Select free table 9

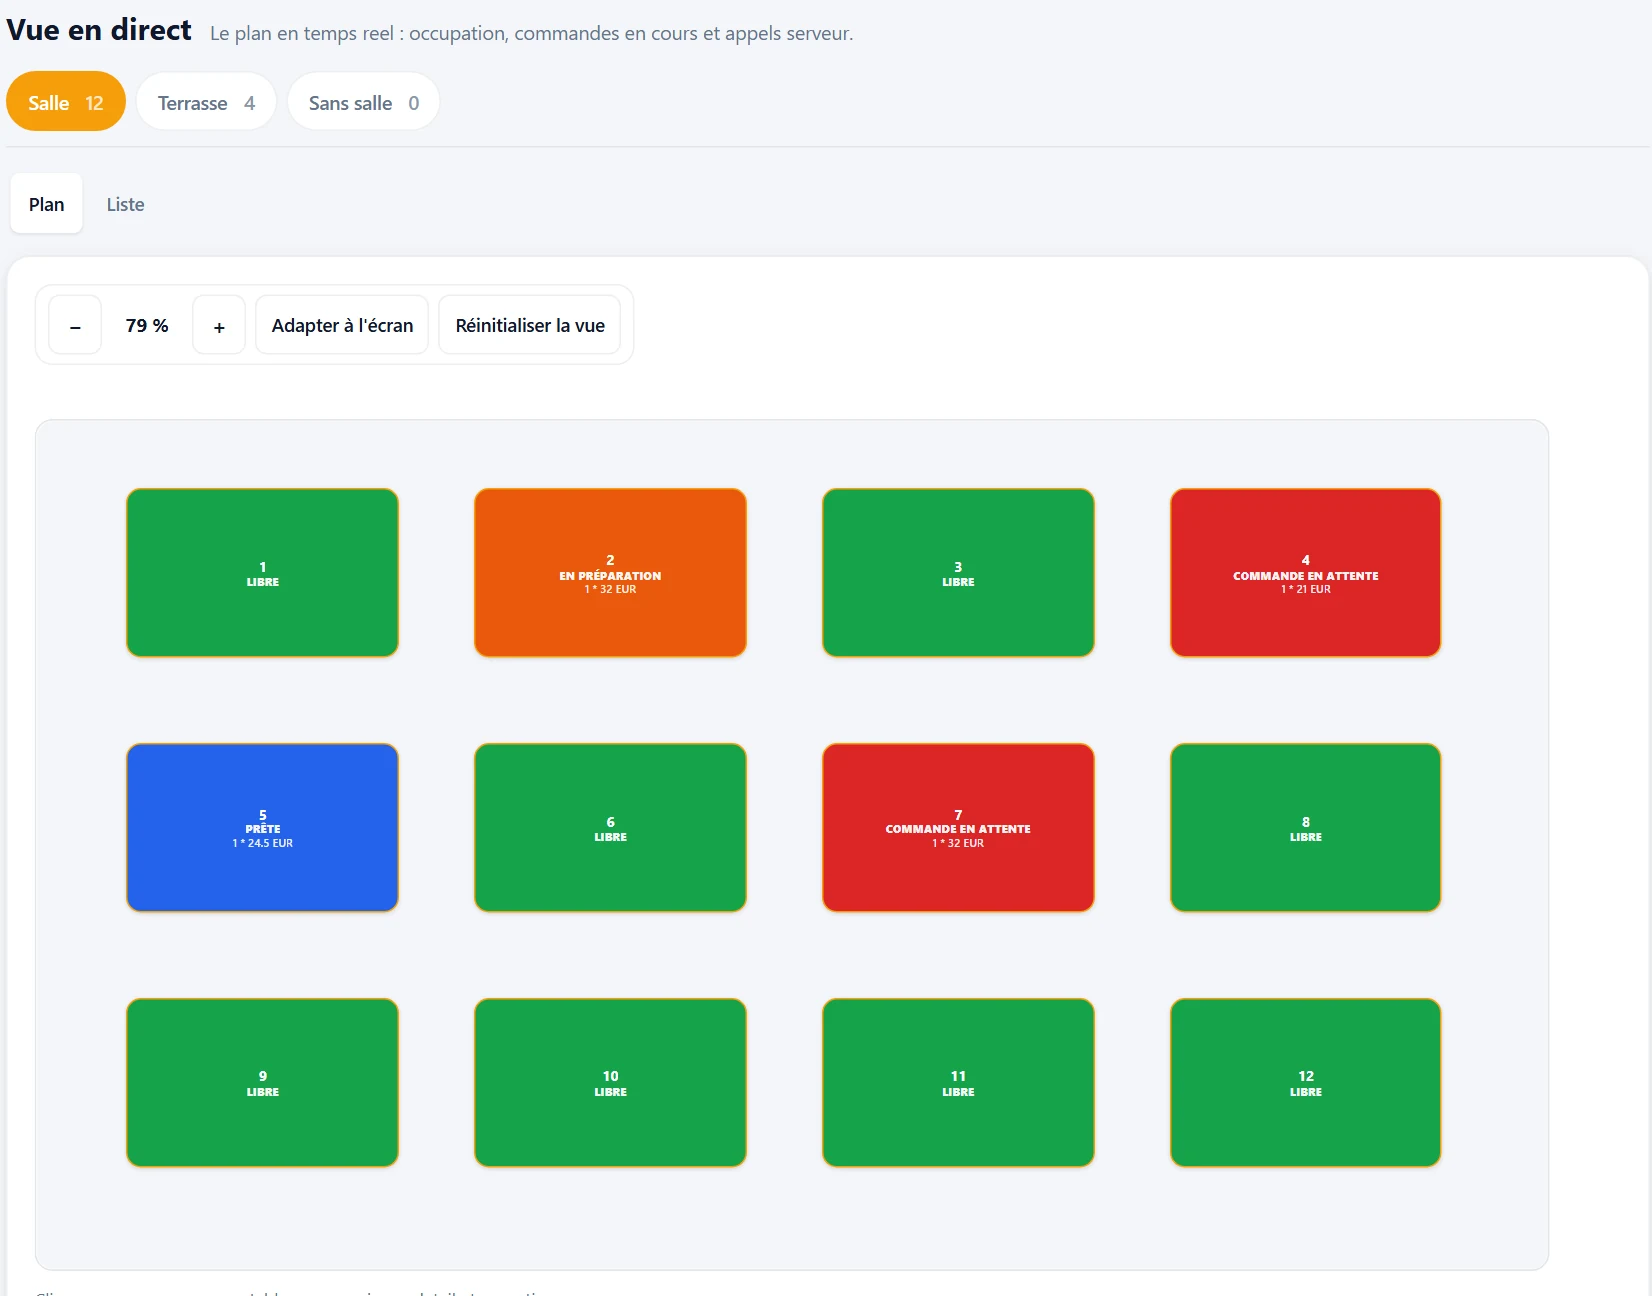(x=263, y=1083)
